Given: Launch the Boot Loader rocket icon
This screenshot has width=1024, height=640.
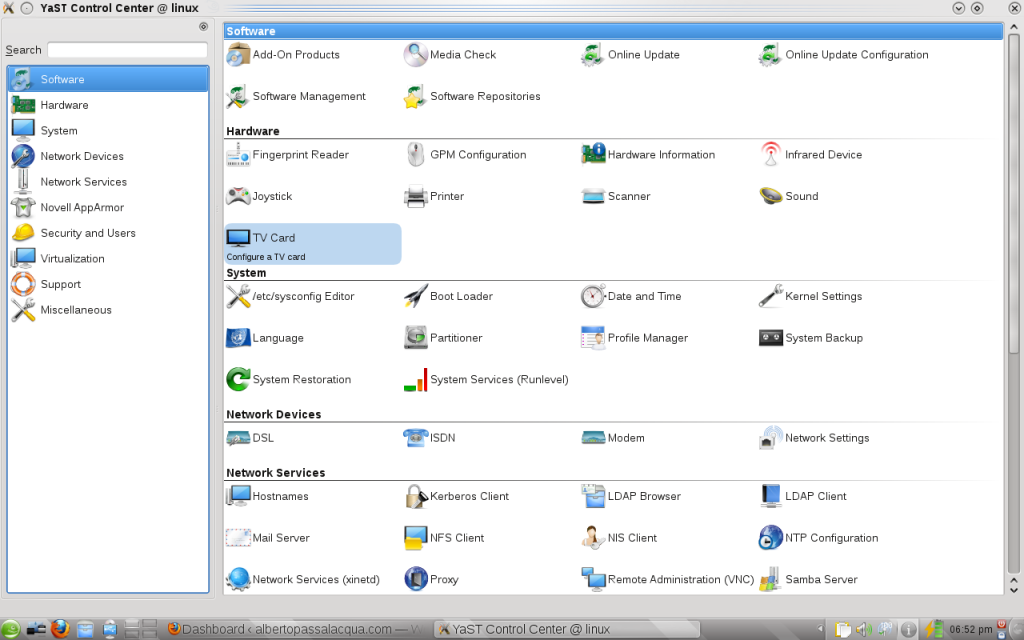Looking at the screenshot, I should [x=415, y=296].
